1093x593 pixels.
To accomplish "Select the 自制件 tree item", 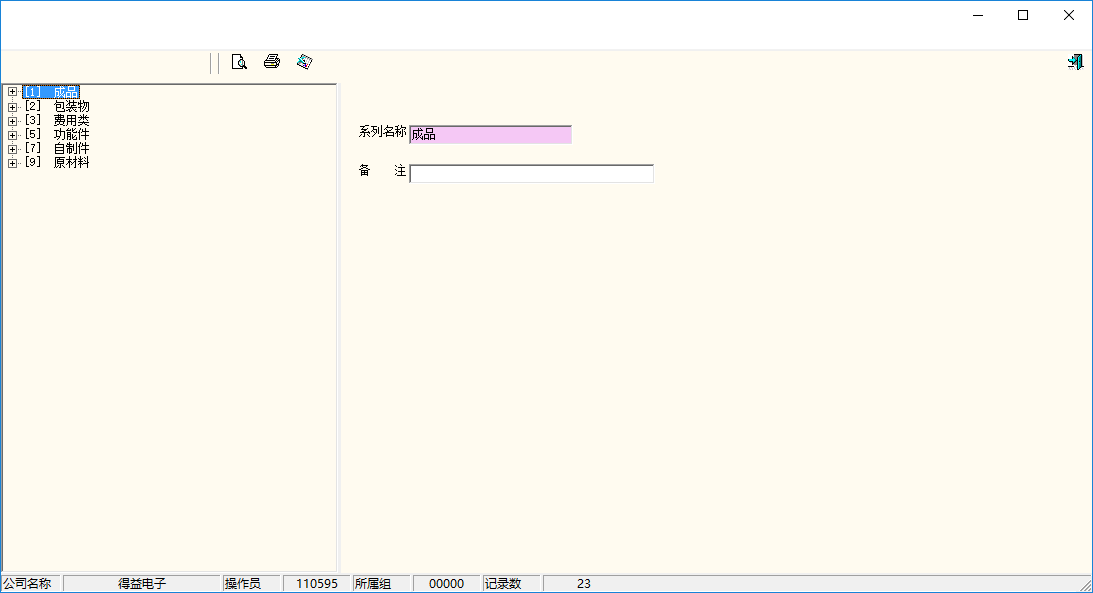I will (57, 148).
